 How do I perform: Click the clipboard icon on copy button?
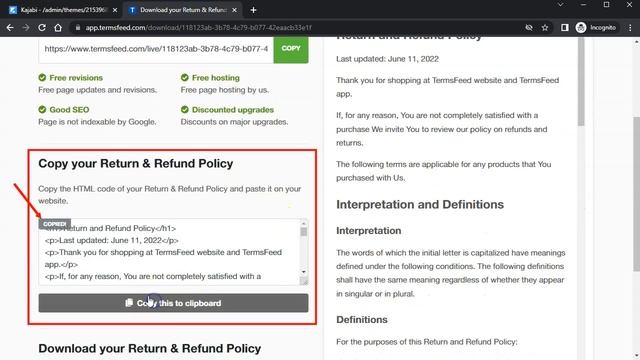[129, 303]
